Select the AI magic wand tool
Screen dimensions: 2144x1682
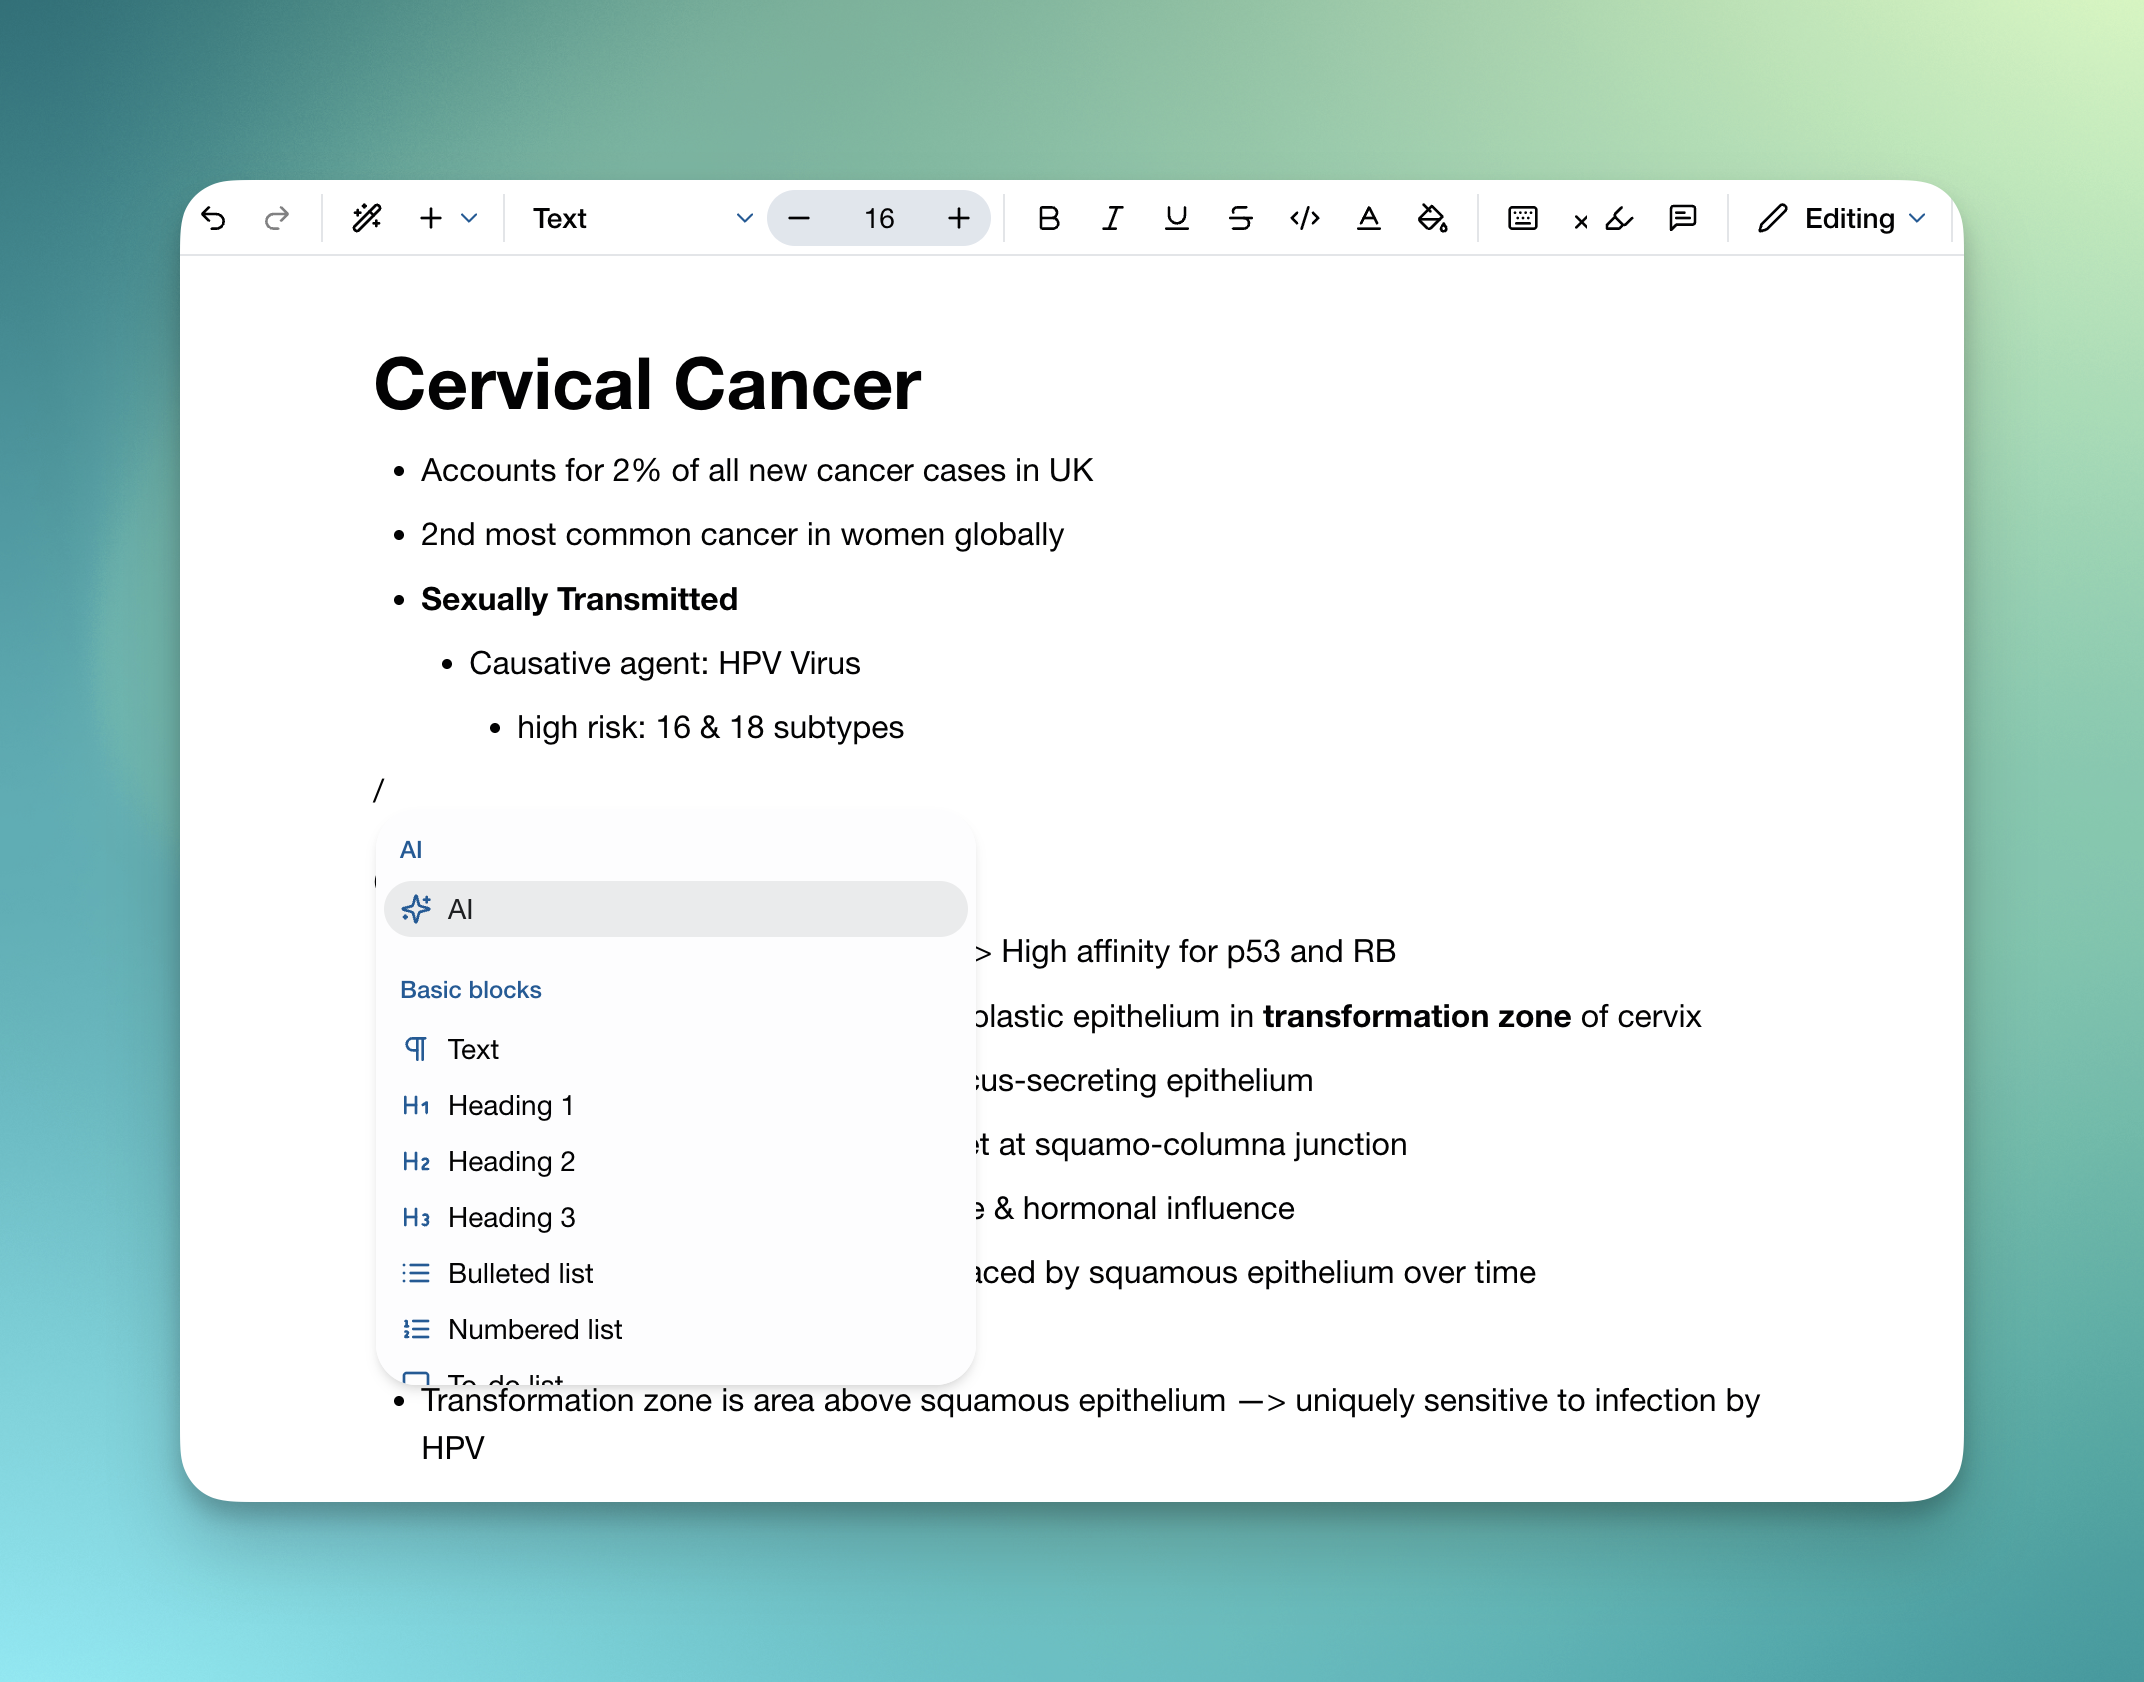click(366, 218)
